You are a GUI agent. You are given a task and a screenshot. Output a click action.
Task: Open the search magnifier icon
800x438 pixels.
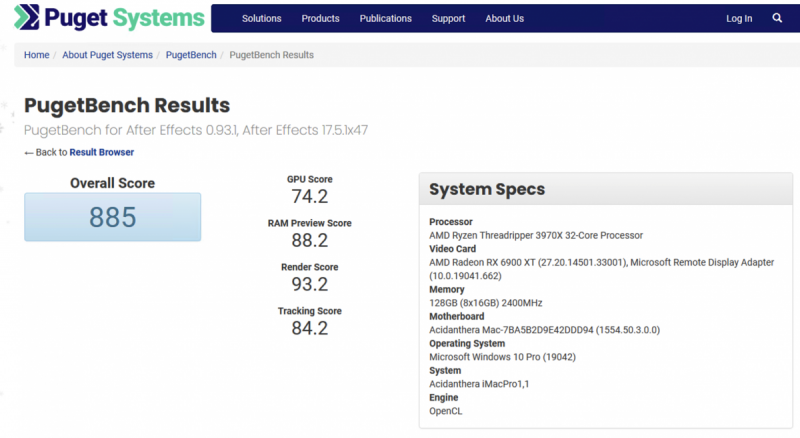pos(777,18)
